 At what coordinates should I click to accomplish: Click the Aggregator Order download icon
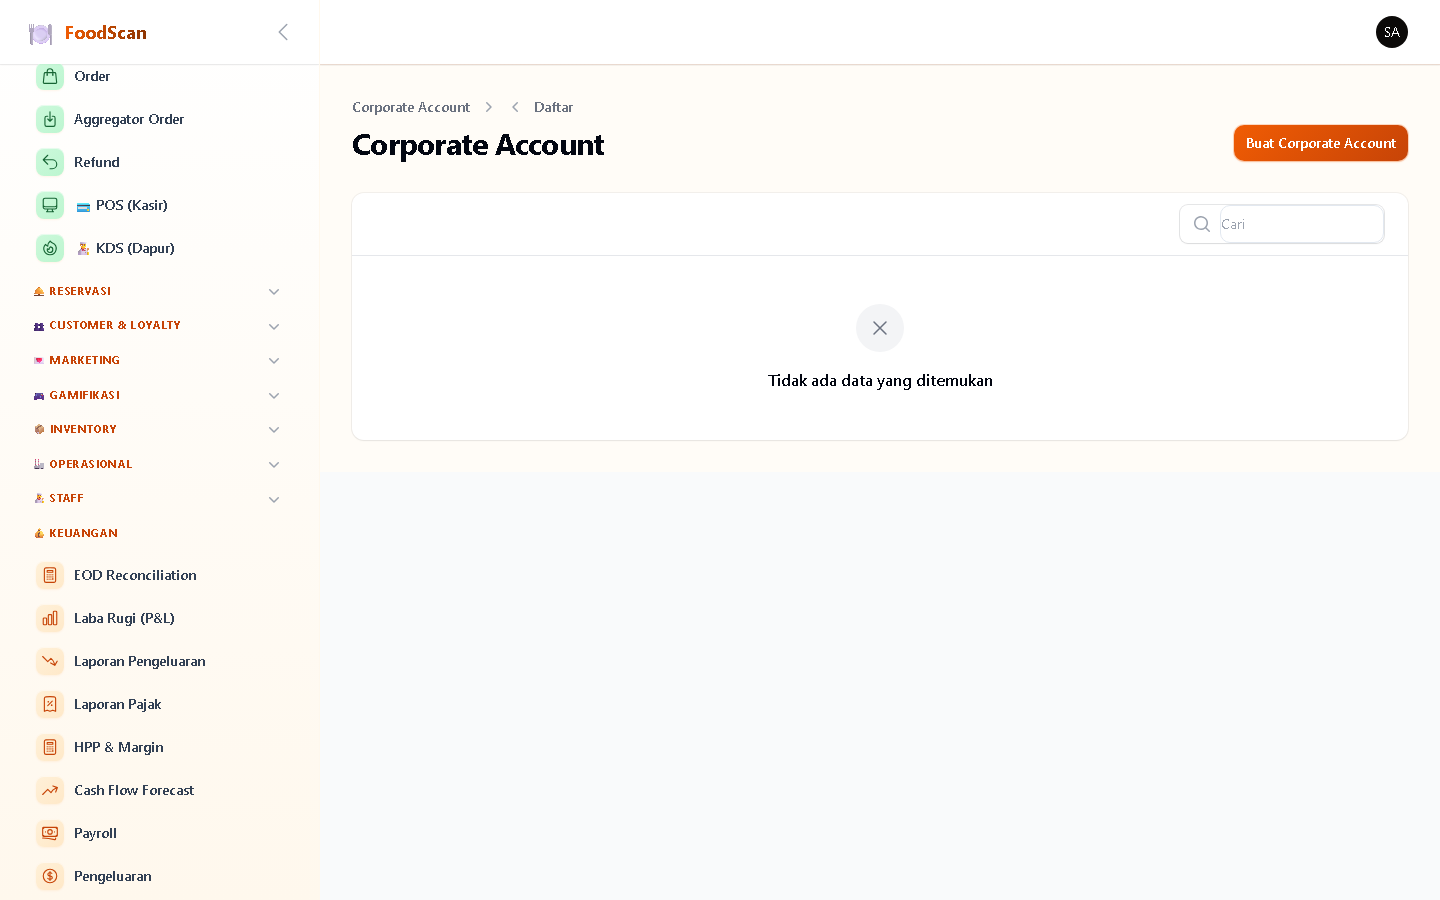click(x=50, y=119)
